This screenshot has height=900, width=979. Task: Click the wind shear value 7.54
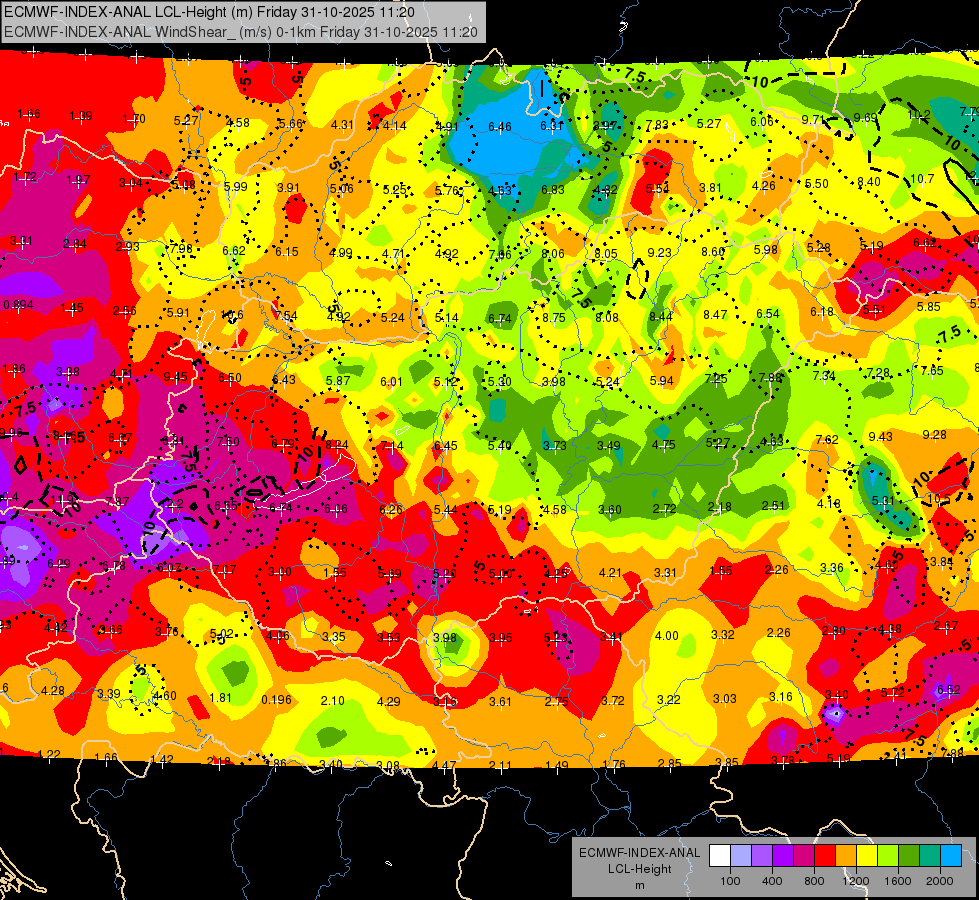286,316
